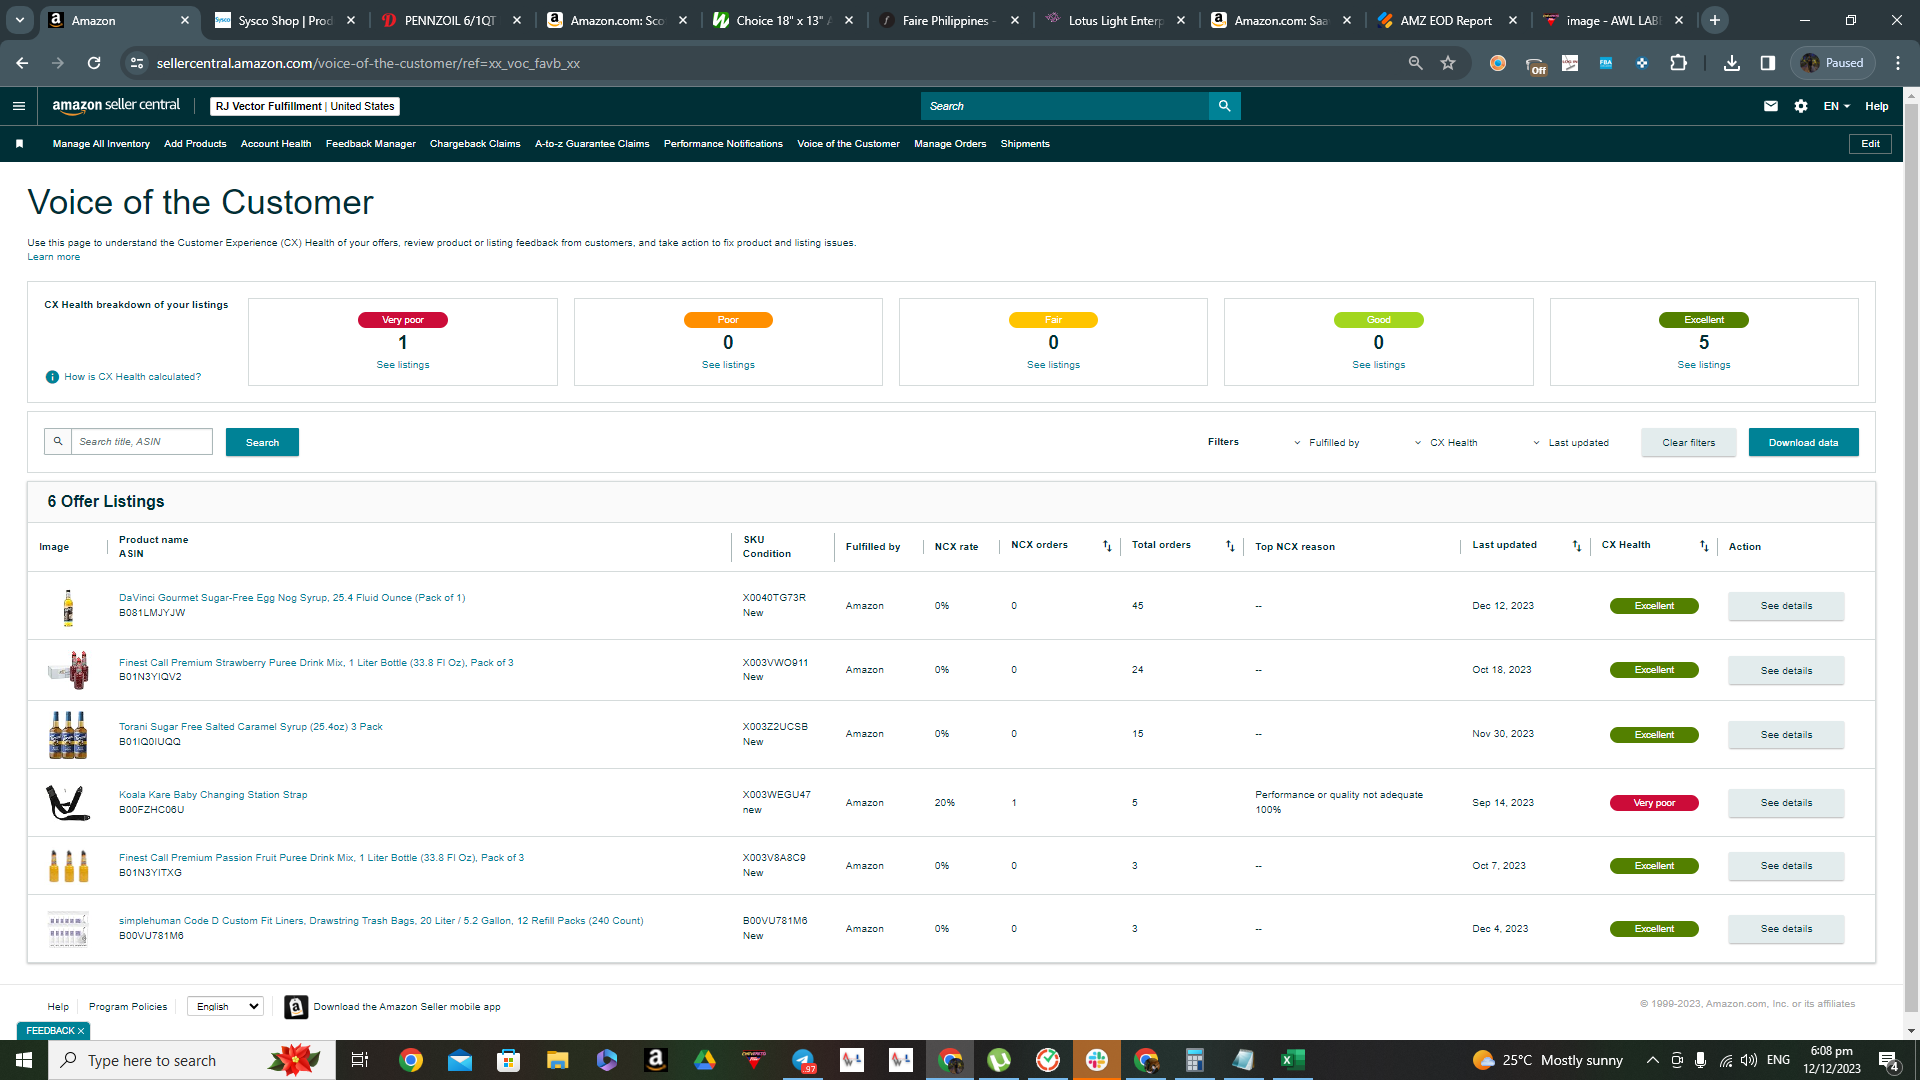Click the Clear filters button
The height and width of the screenshot is (1080, 1920).
coord(1688,442)
